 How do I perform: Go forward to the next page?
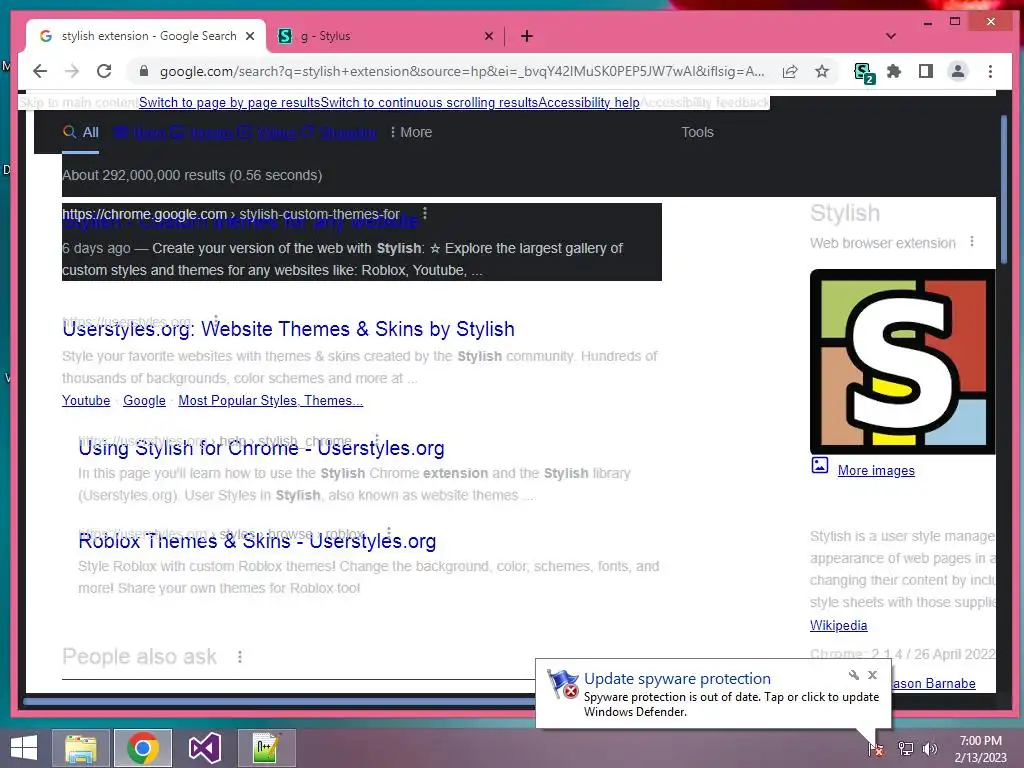click(72, 71)
